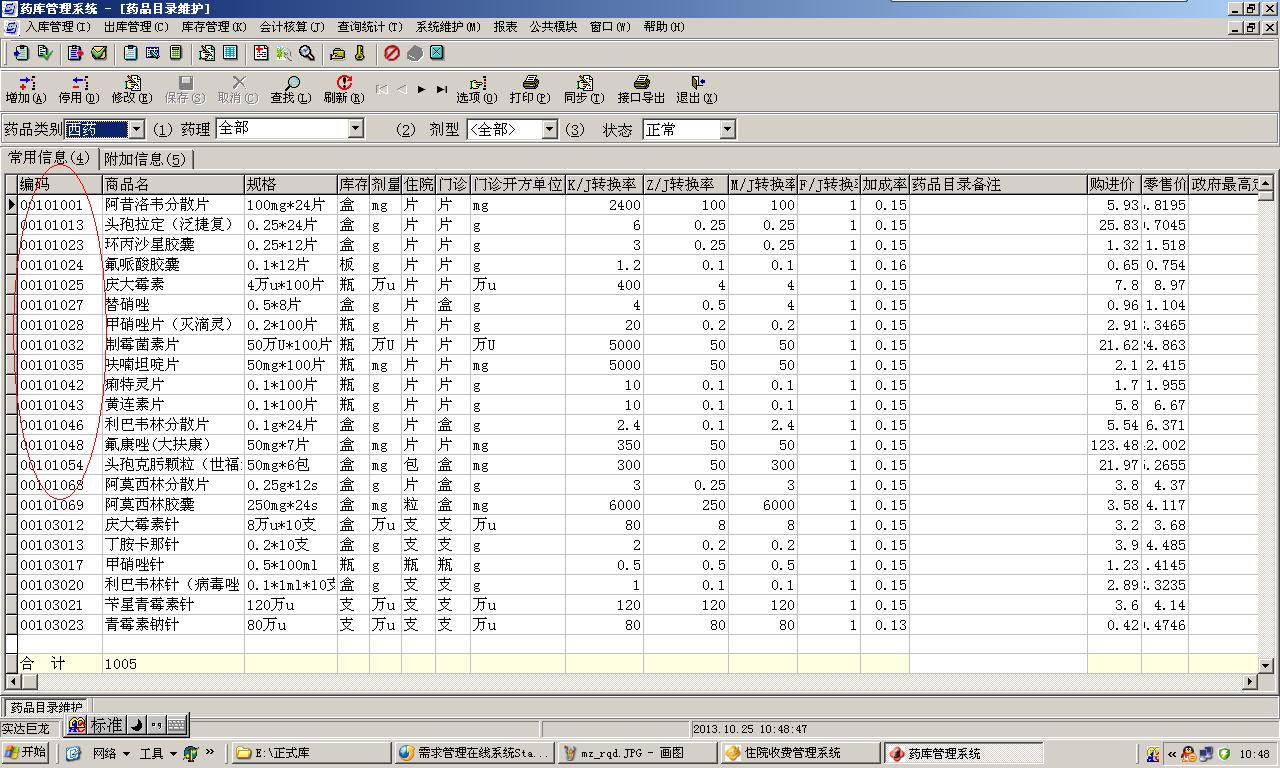The height and width of the screenshot is (768, 1280).
Task: Click the IME 标准 mode label
Action: (x=107, y=725)
